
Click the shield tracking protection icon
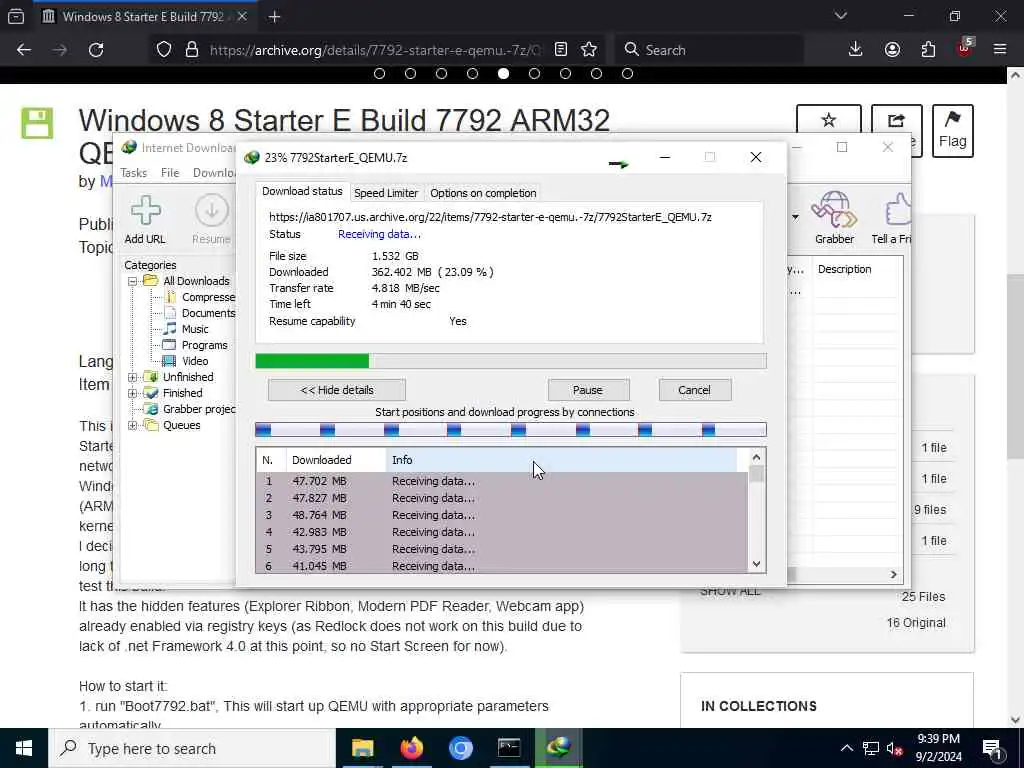[x=164, y=50]
